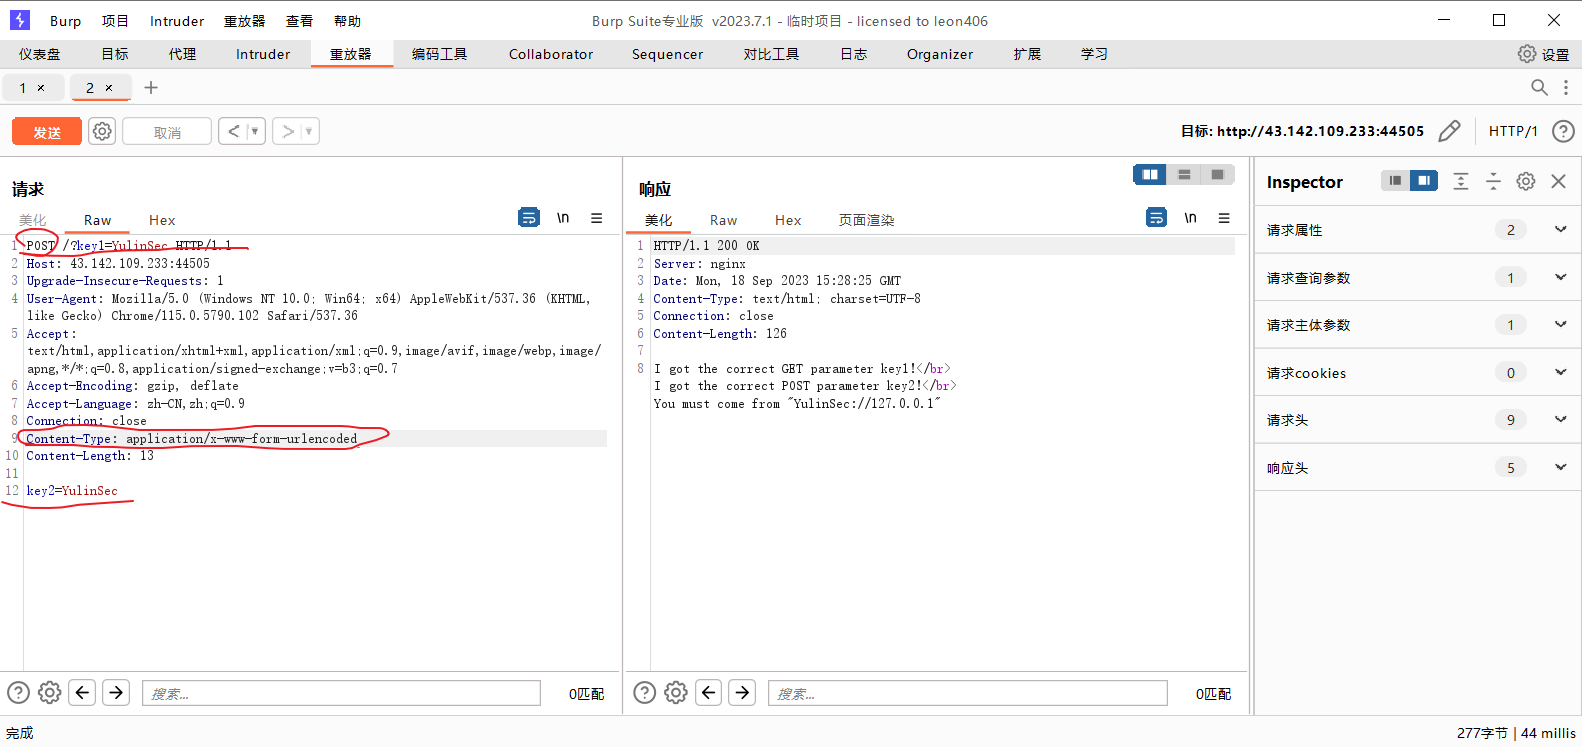Click the 发送 send button
The image size is (1582, 747).
pos(47,131)
